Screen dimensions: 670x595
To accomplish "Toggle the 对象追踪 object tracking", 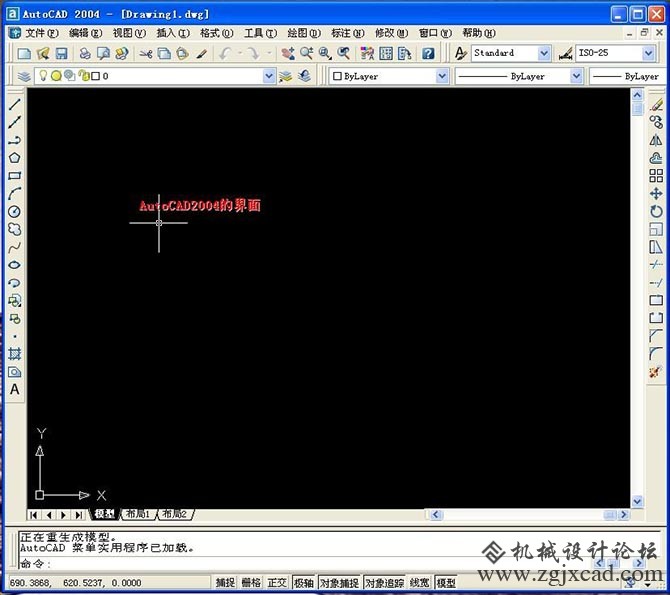I will pos(385,583).
